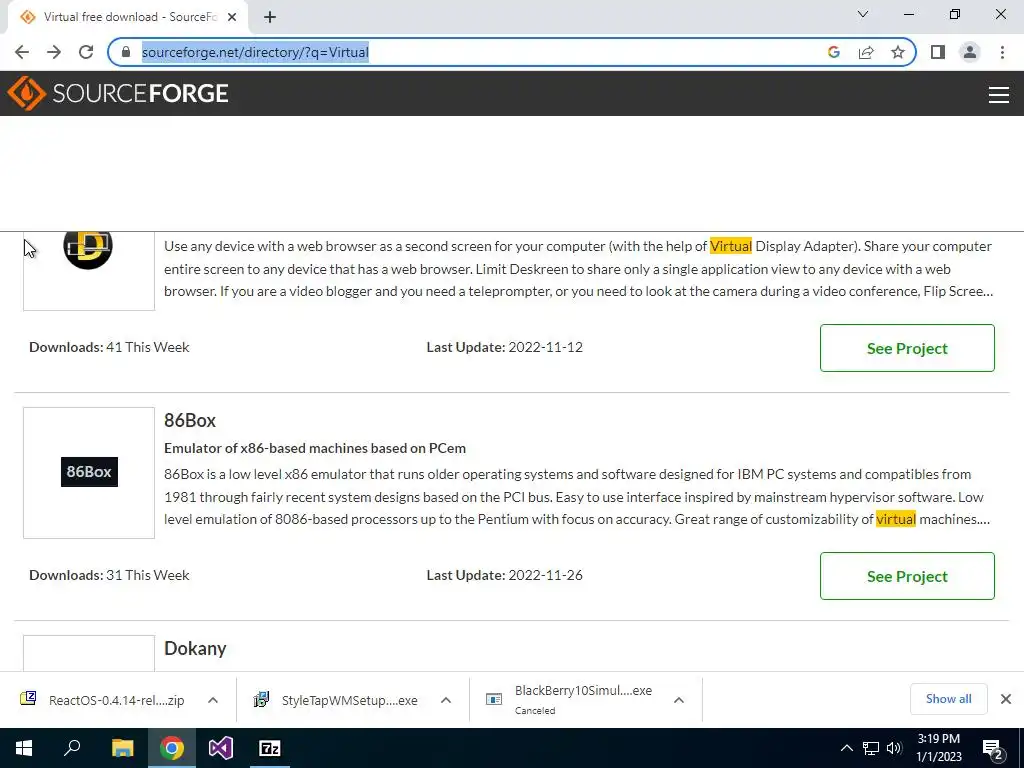
Task: Select the Virtual free download SourceForge tab
Action: pyautogui.click(x=127, y=17)
